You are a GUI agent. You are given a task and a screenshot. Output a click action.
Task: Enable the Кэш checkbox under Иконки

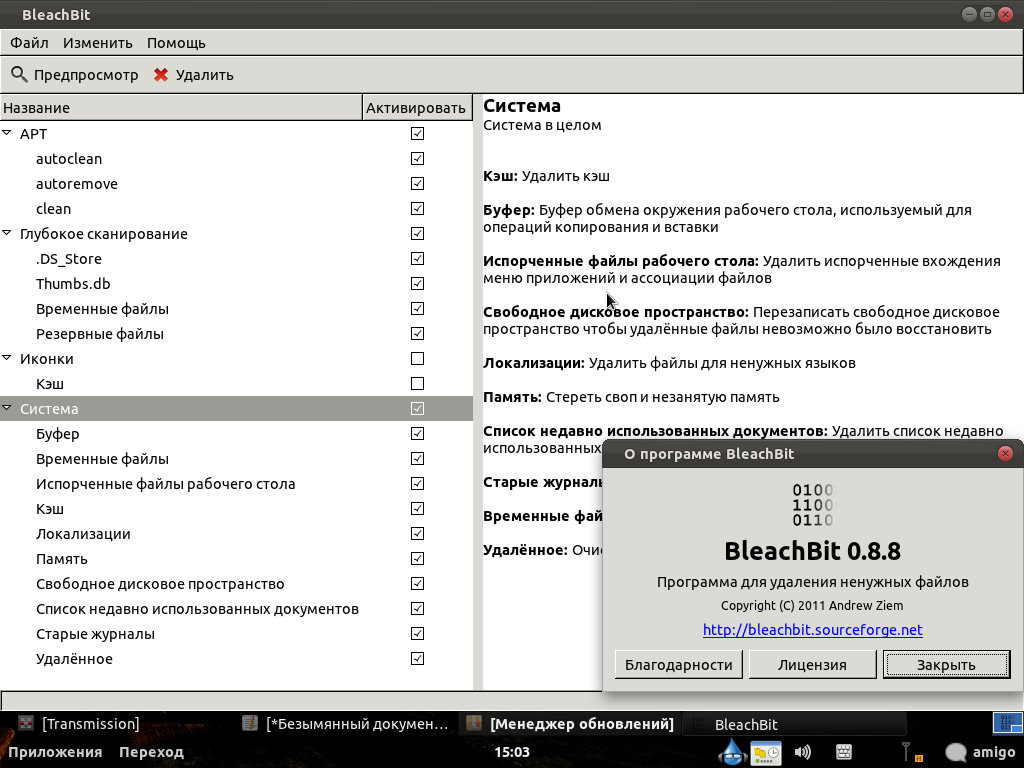coord(417,383)
